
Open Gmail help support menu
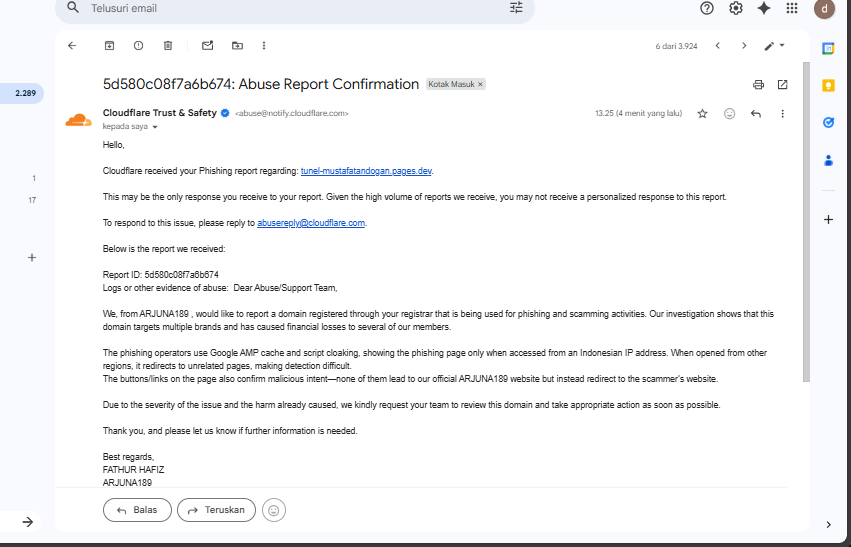[706, 8]
